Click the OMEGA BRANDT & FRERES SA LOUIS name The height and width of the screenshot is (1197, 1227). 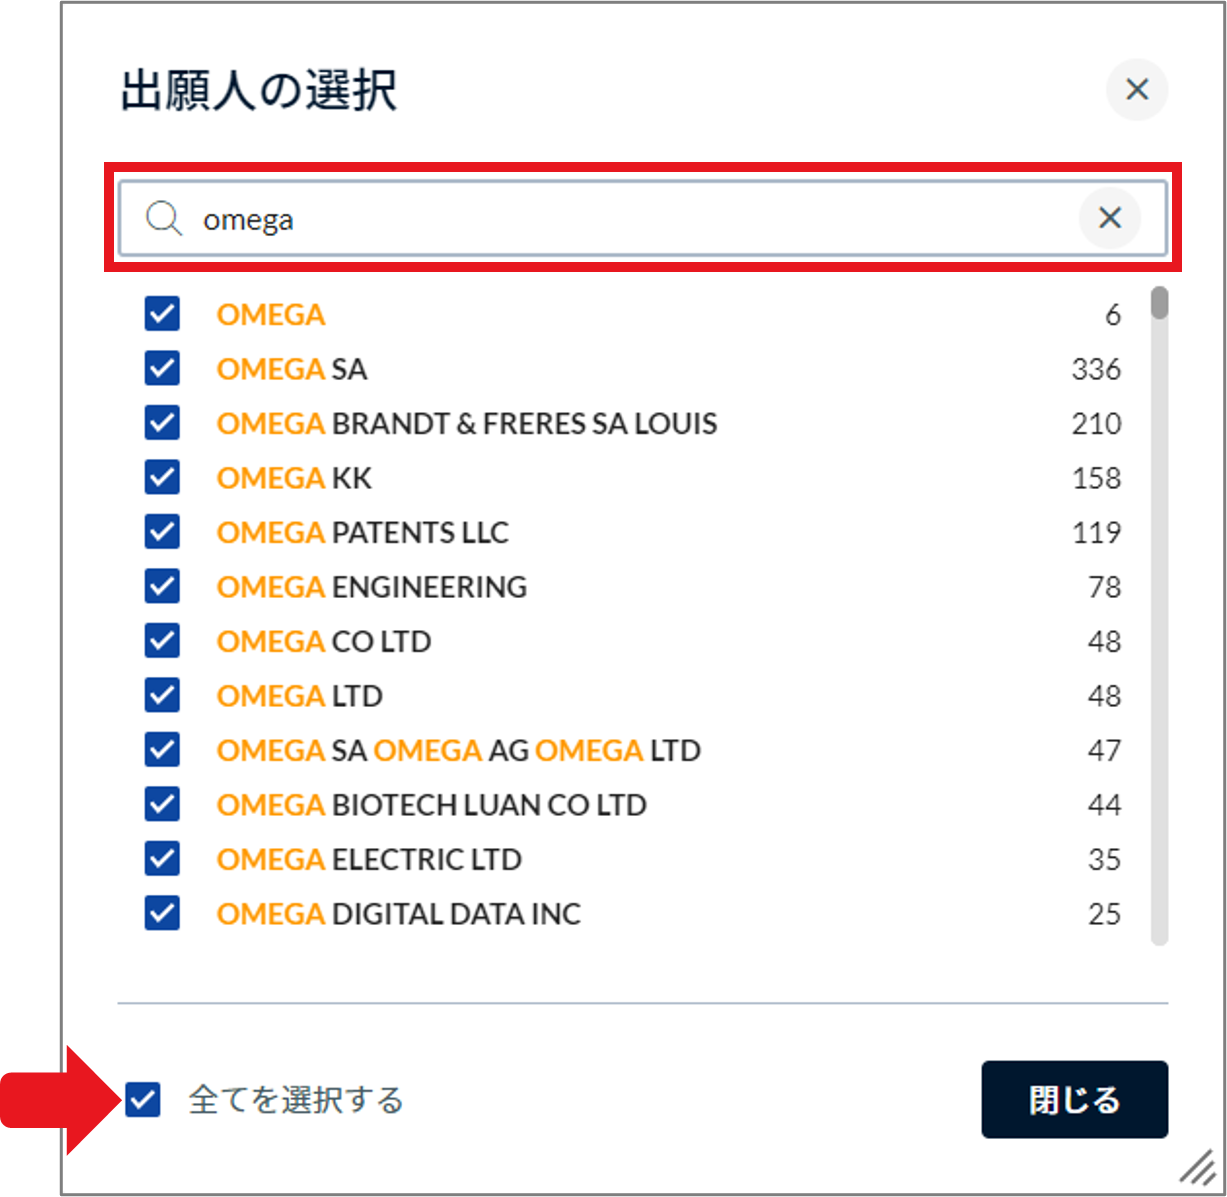click(467, 424)
